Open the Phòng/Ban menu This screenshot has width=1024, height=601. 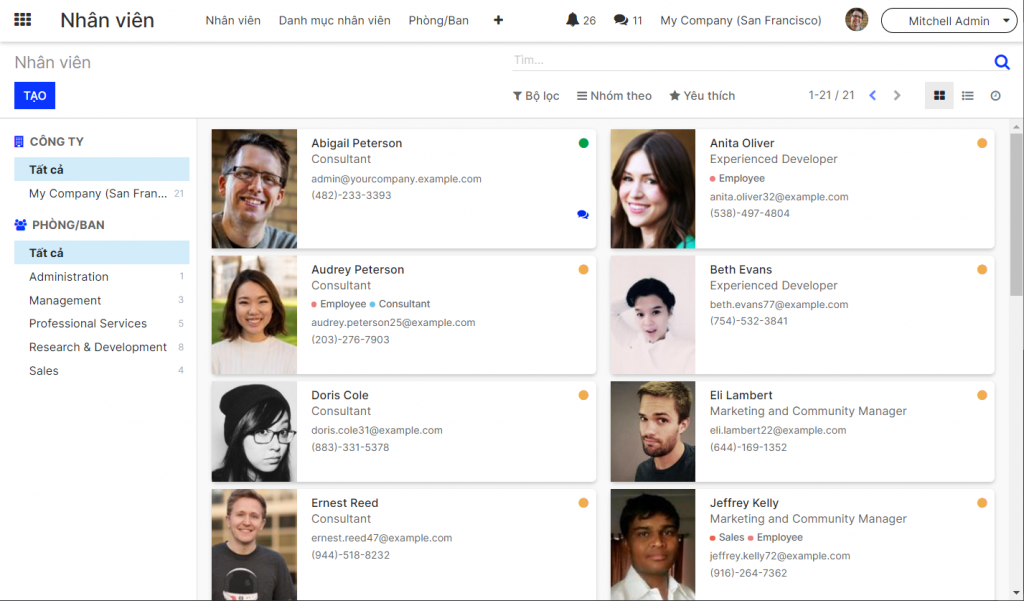coord(439,20)
